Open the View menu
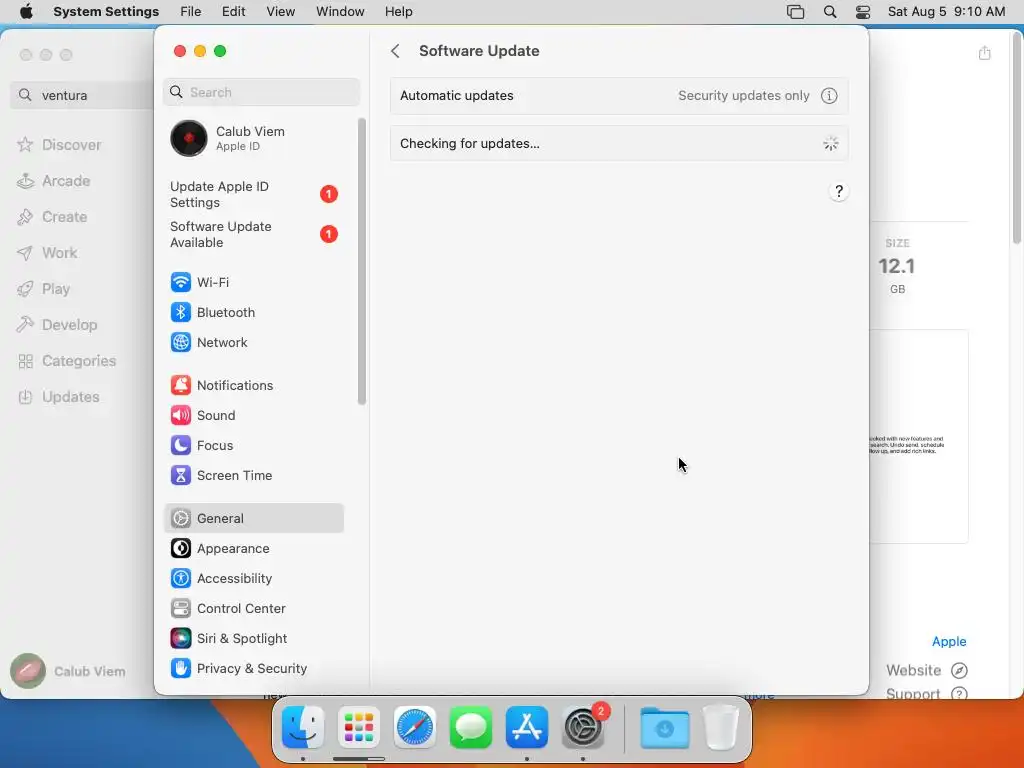Screen dimensions: 1024x768 [280, 12]
